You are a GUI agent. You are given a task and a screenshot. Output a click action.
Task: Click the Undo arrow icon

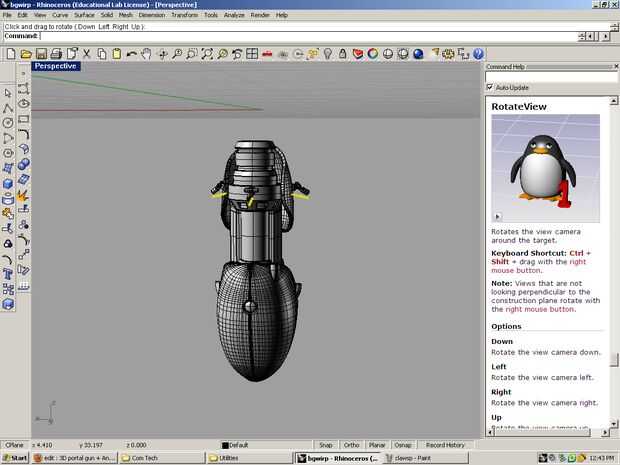click(131, 53)
